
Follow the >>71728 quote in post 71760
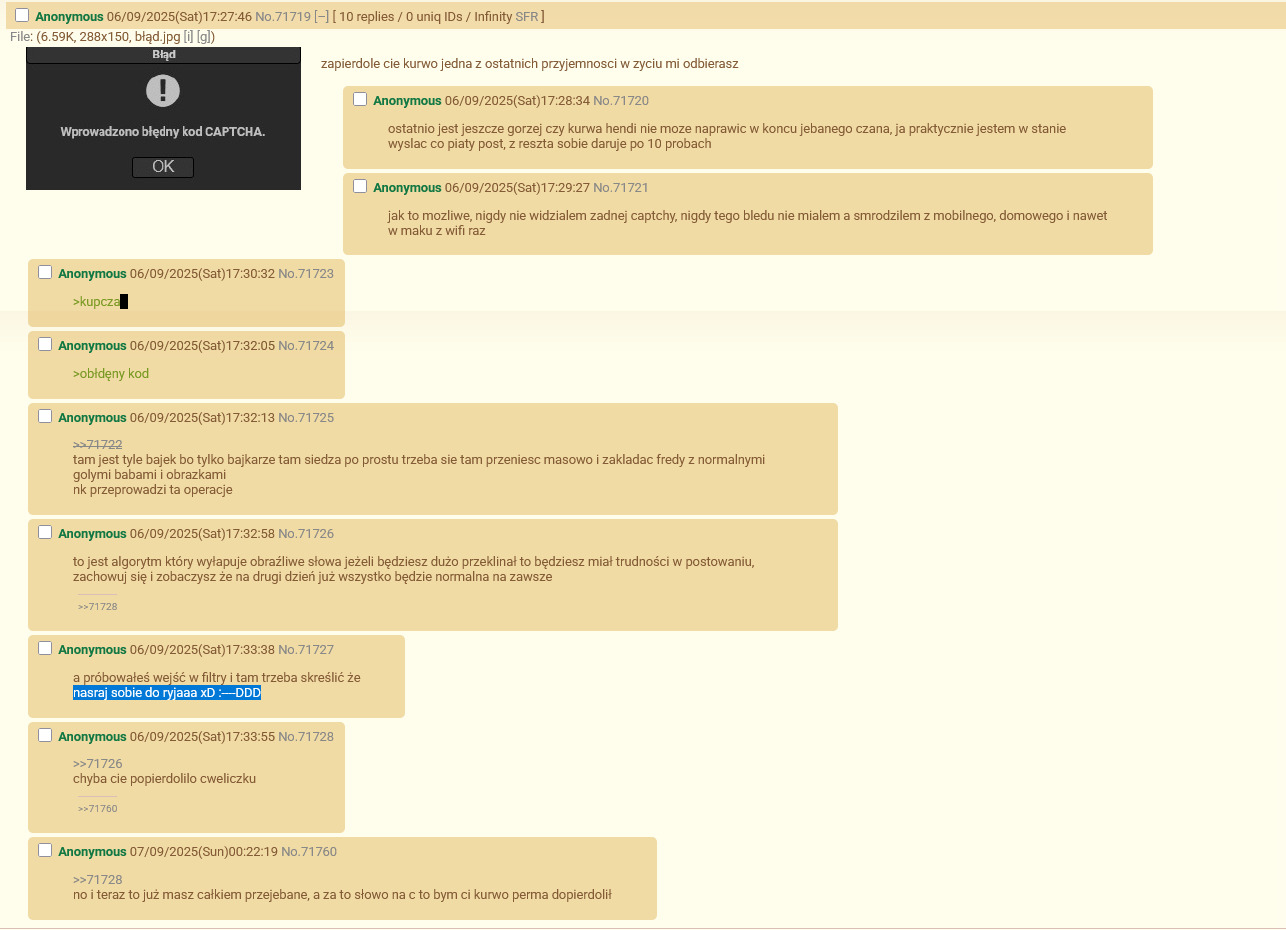click(98, 879)
